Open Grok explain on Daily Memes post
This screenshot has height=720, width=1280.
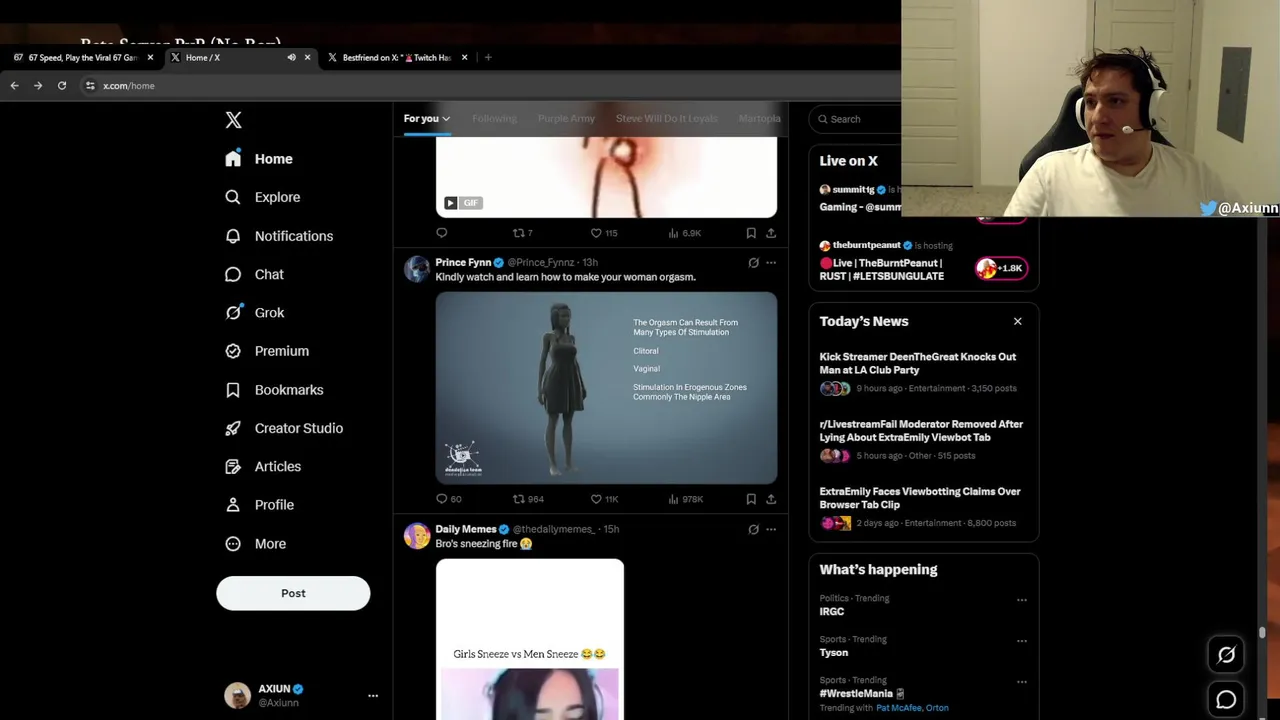[753, 530]
